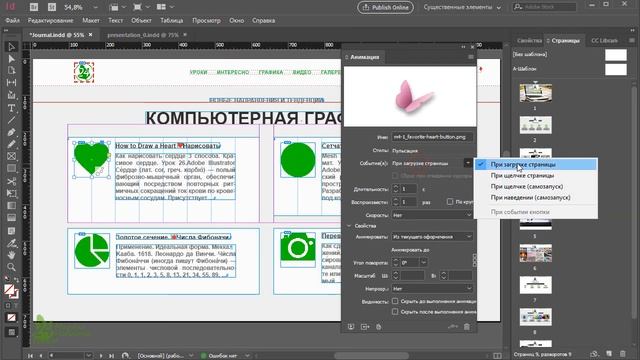The width and height of the screenshot is (640, 360).
Task: Switch to presentation document tab
Action: click(x=142, y=35)
